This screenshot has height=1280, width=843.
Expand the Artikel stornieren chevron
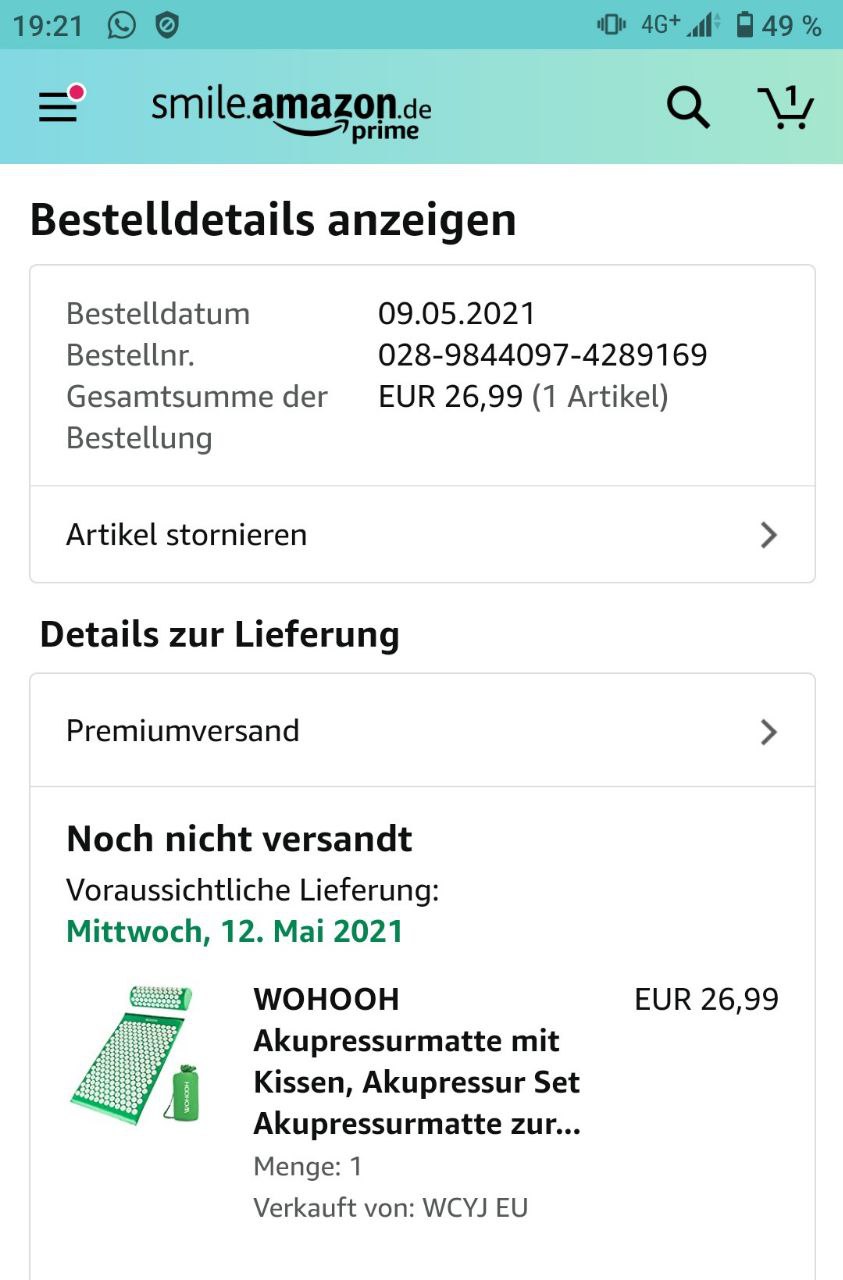768,535
